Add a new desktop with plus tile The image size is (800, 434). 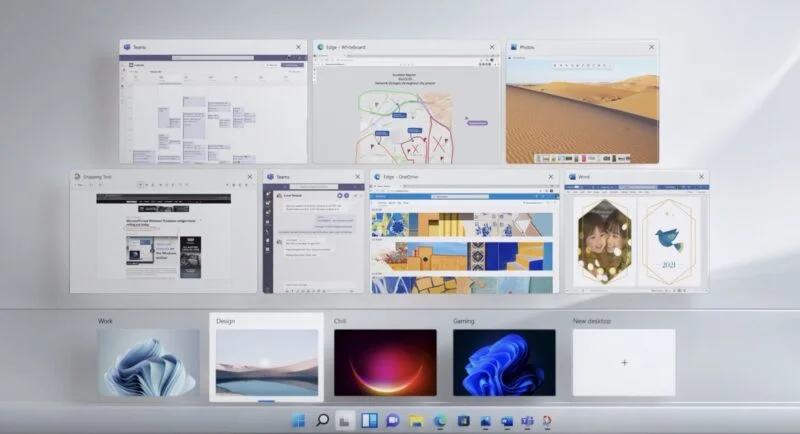(624, 363)
